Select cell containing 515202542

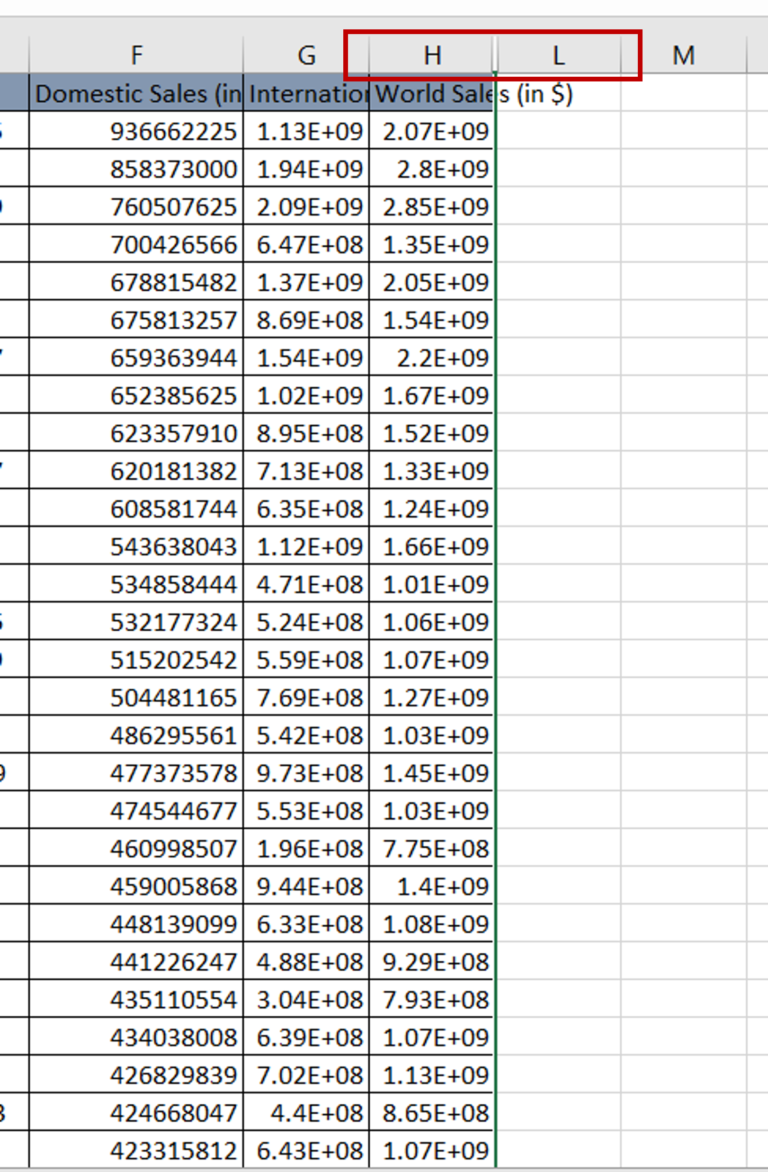[x=136, y=659]
